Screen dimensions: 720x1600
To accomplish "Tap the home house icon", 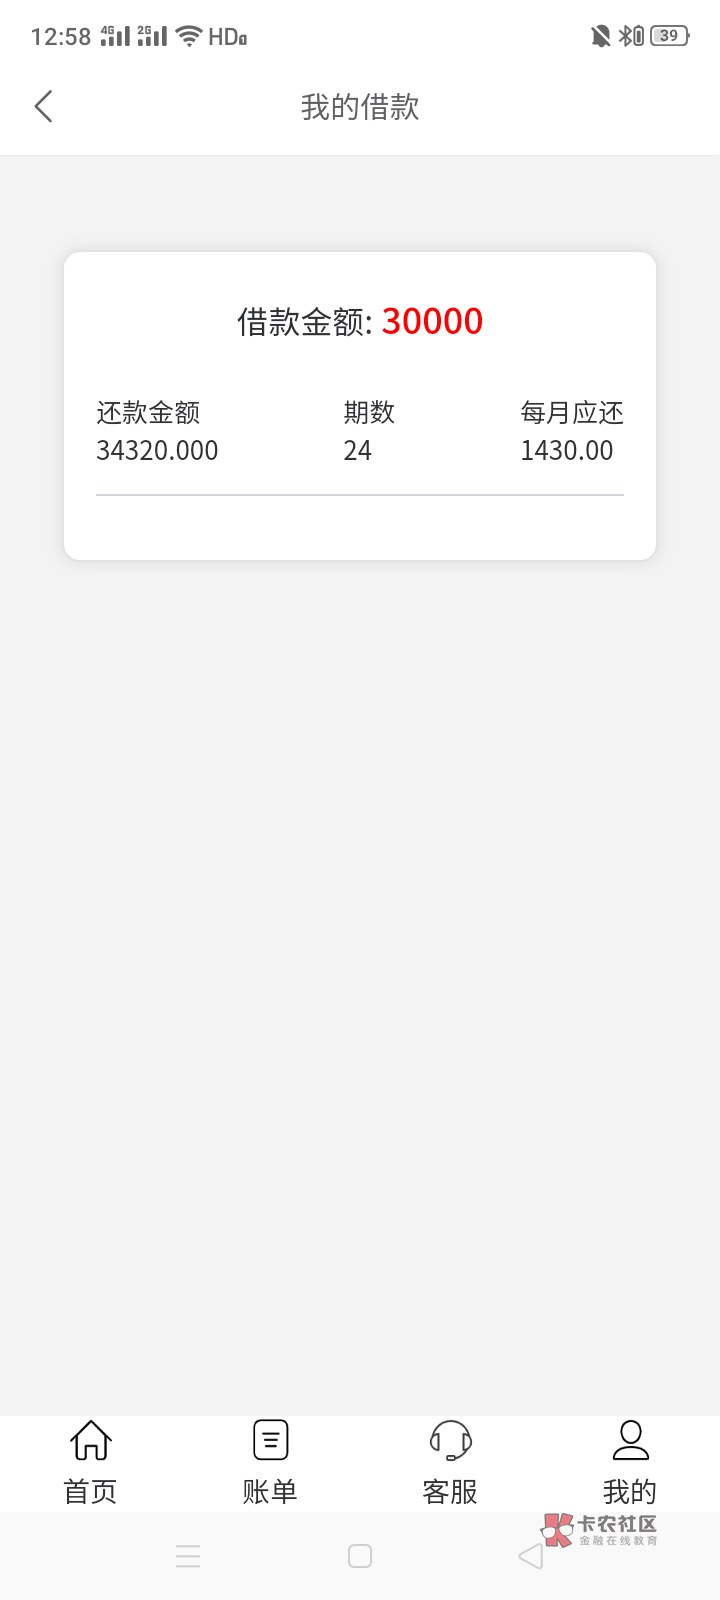I will (91, 1440).
